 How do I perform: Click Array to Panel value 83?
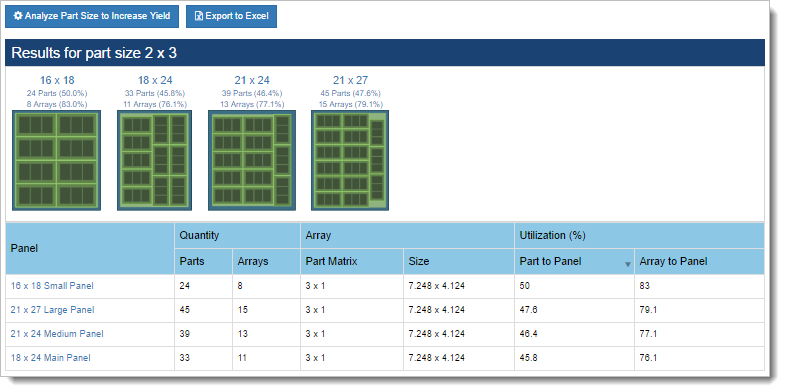(644, 286)
